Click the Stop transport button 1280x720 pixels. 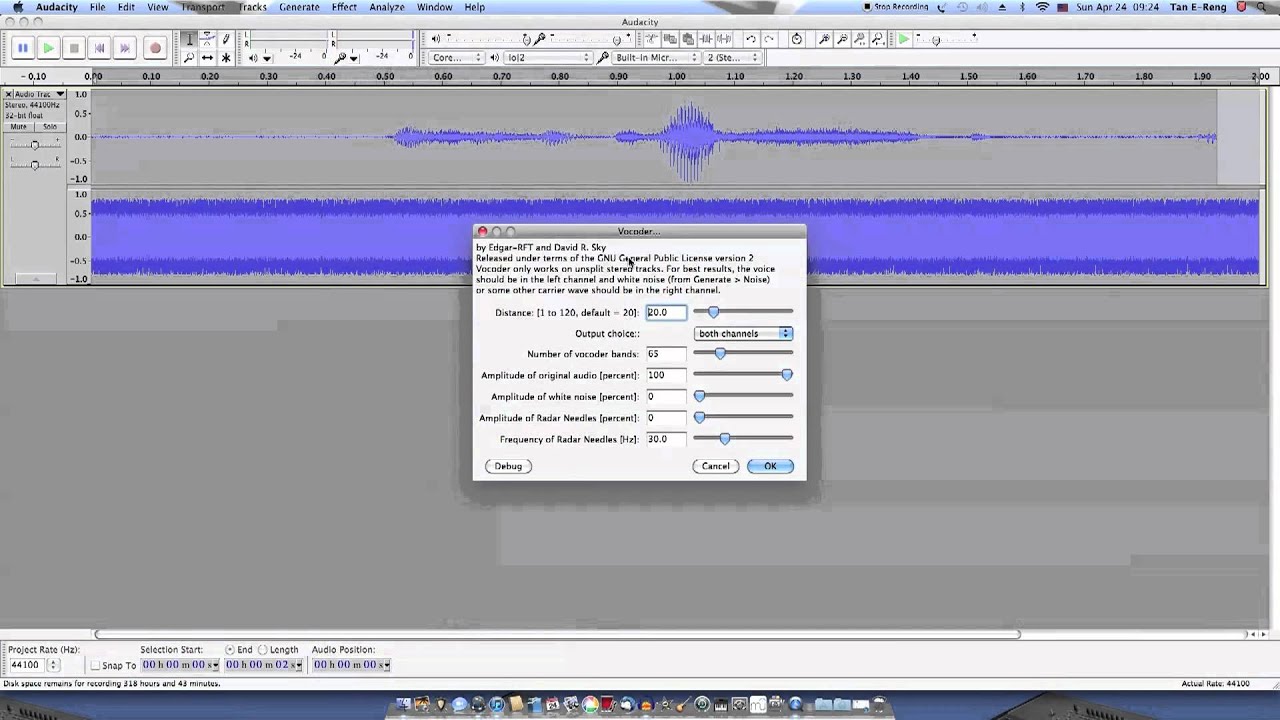click(x=74, y=47)
